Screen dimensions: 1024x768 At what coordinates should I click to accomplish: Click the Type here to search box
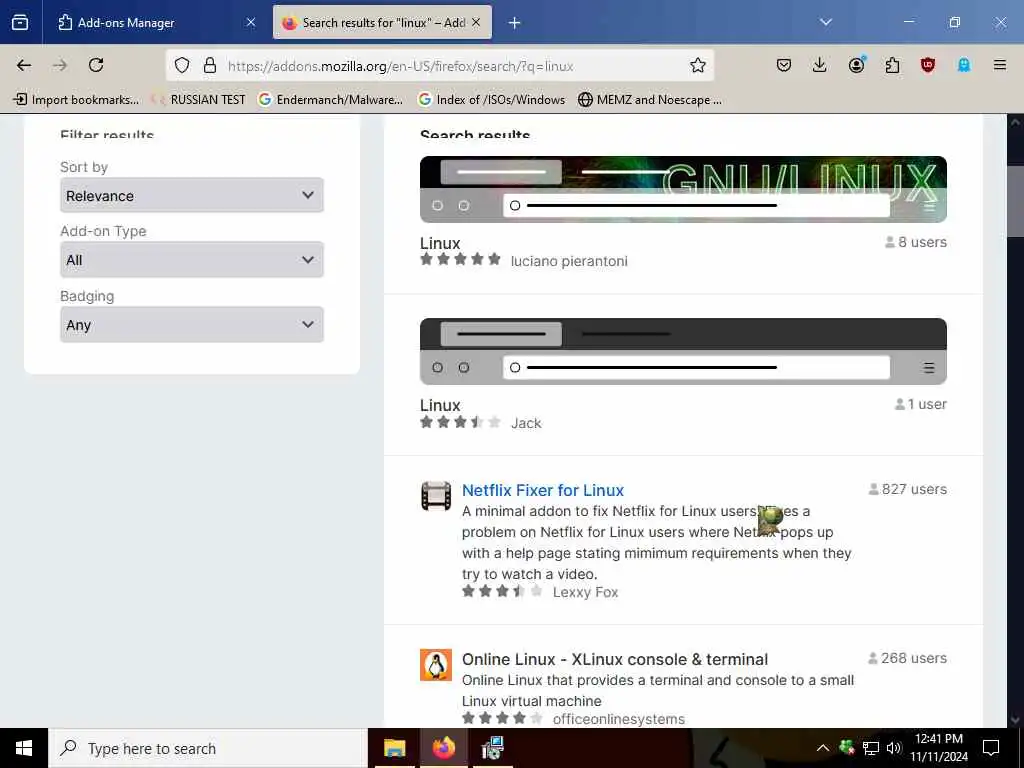208,748
